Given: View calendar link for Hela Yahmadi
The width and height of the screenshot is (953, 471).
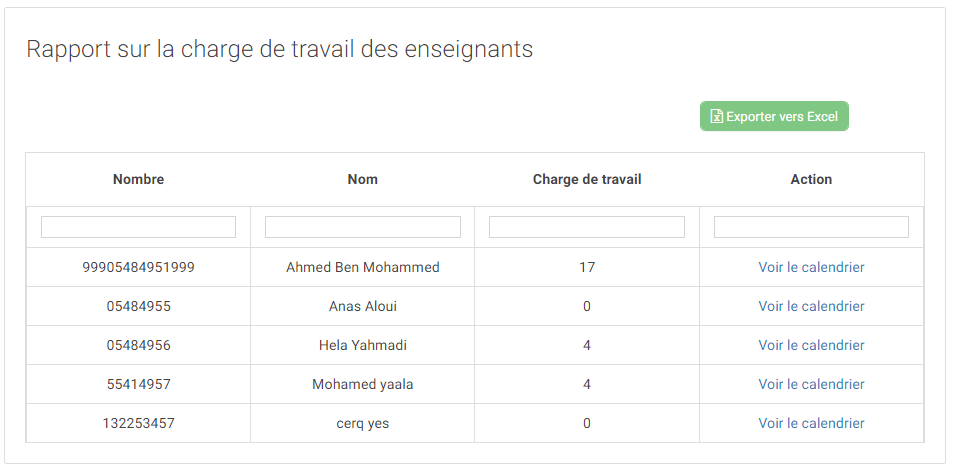Looking at the screenshot, I should pos(811,345).
